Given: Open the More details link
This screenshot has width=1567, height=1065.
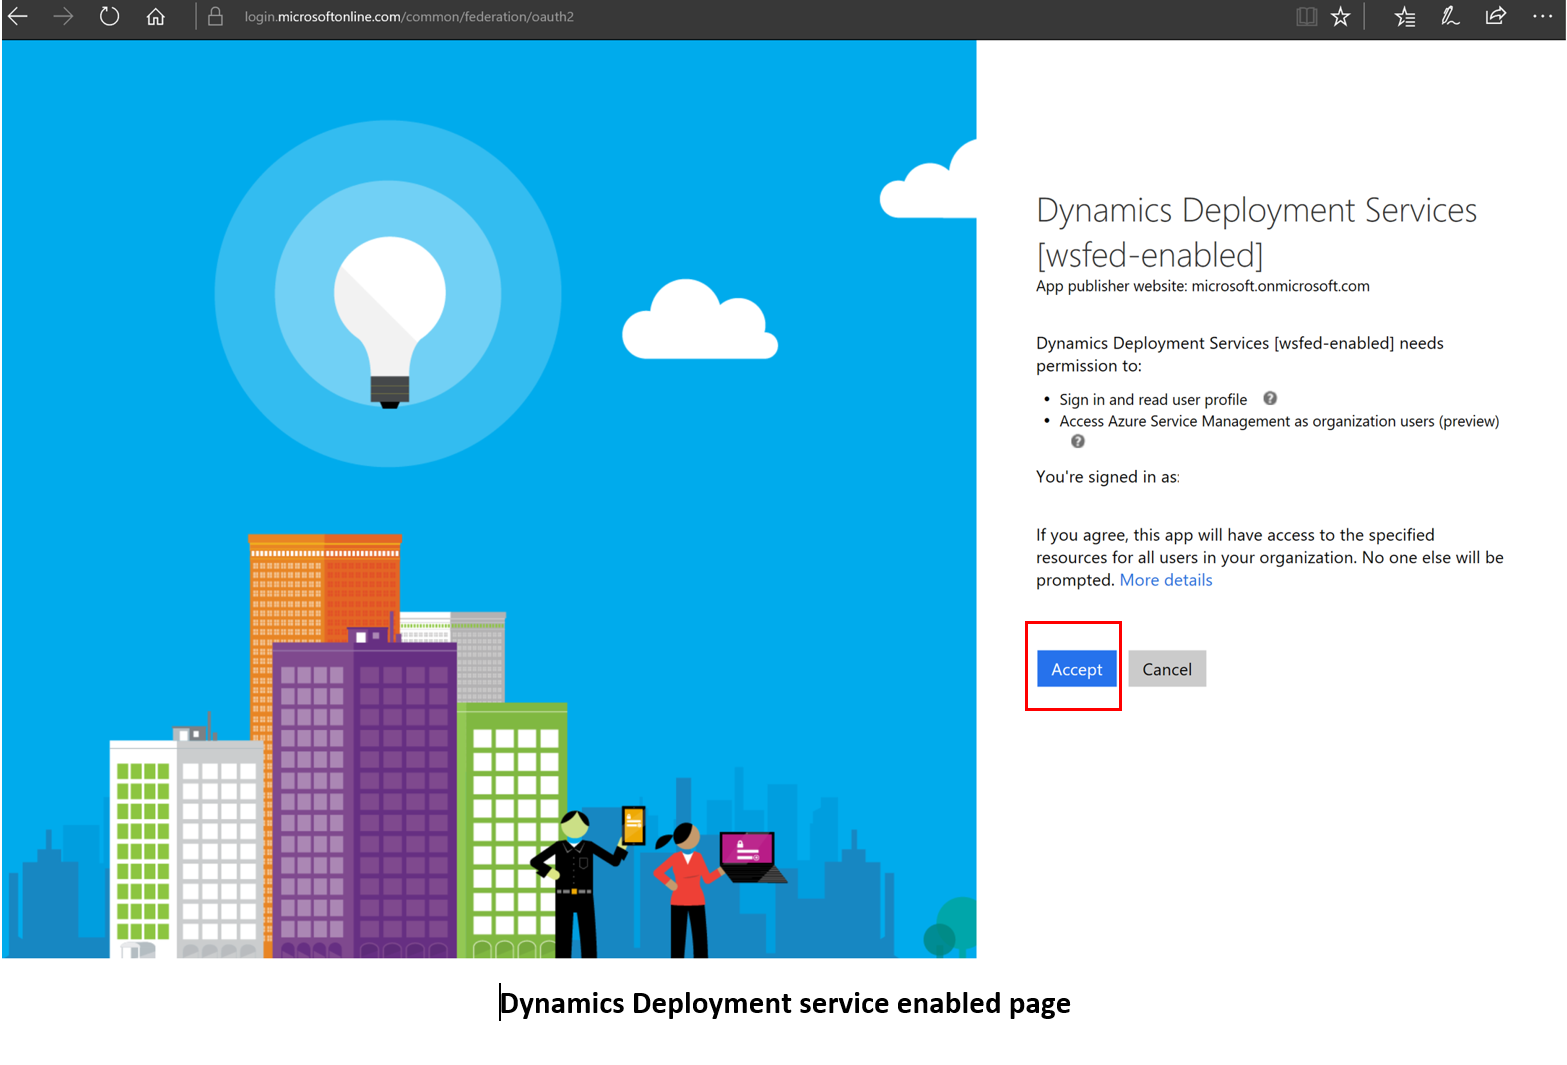Looking at the screenshot, I should (1165, 579).
